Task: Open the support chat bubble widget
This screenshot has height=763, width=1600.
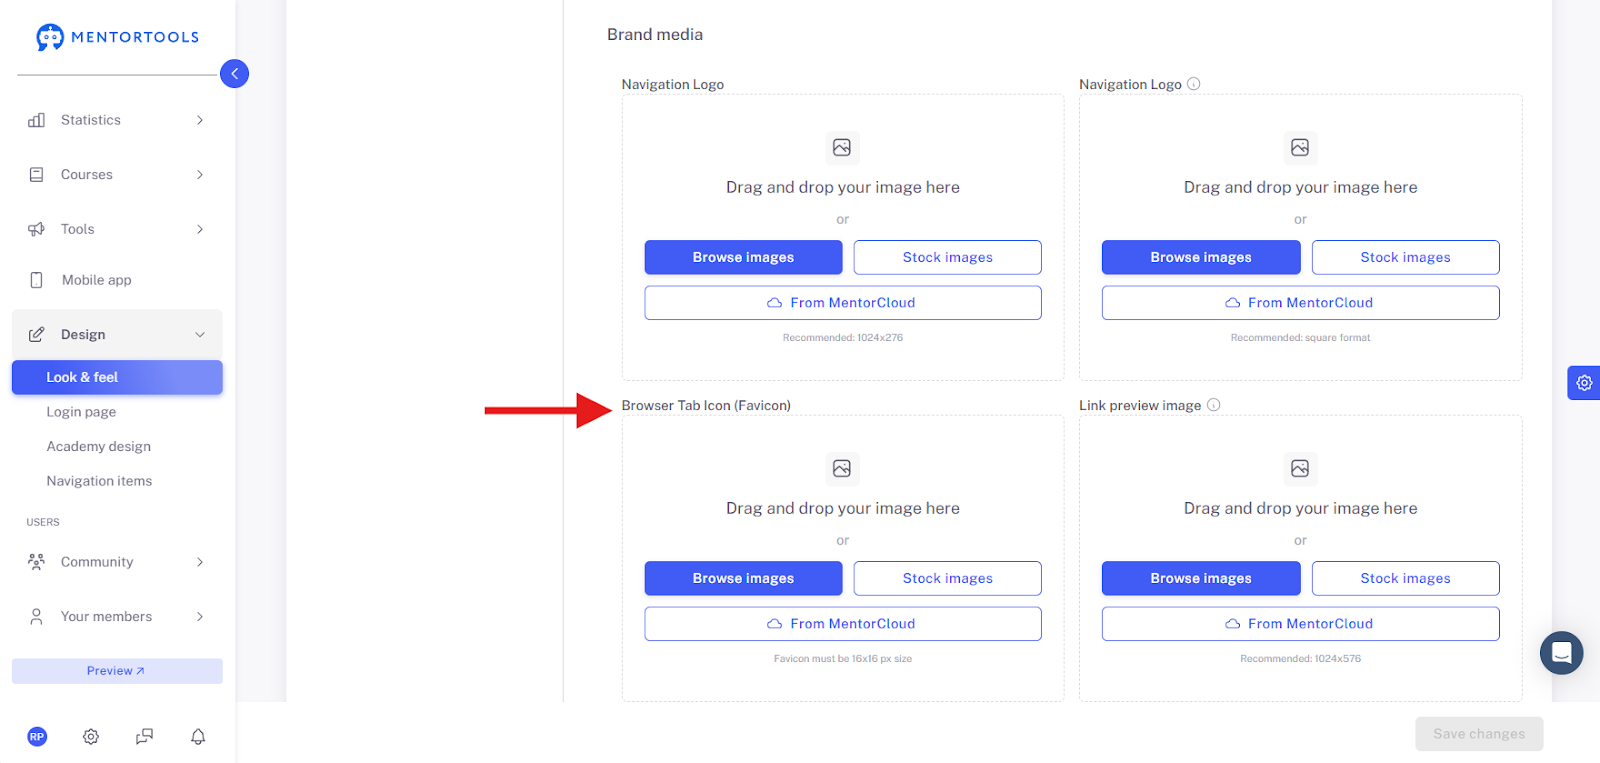Action: click(1561, 653)
